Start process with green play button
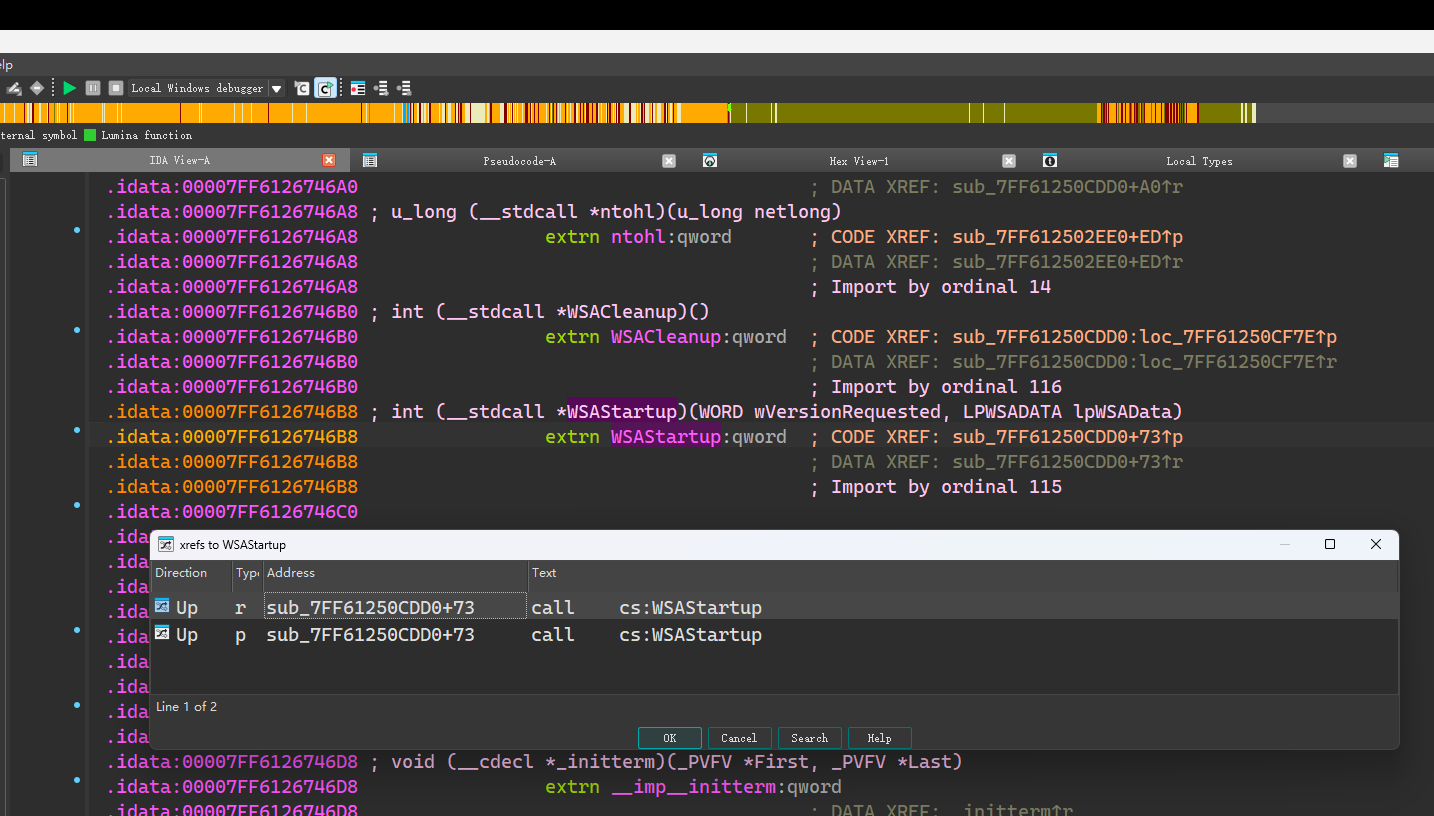This screenshot has width=1434, height=816. point(69,88)
